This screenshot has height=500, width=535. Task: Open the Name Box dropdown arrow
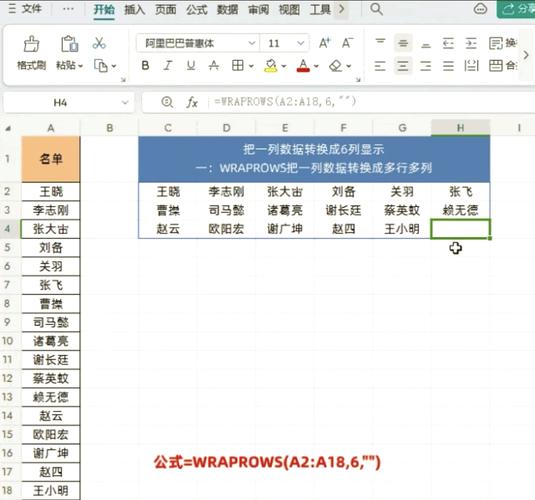coord(125,102)
